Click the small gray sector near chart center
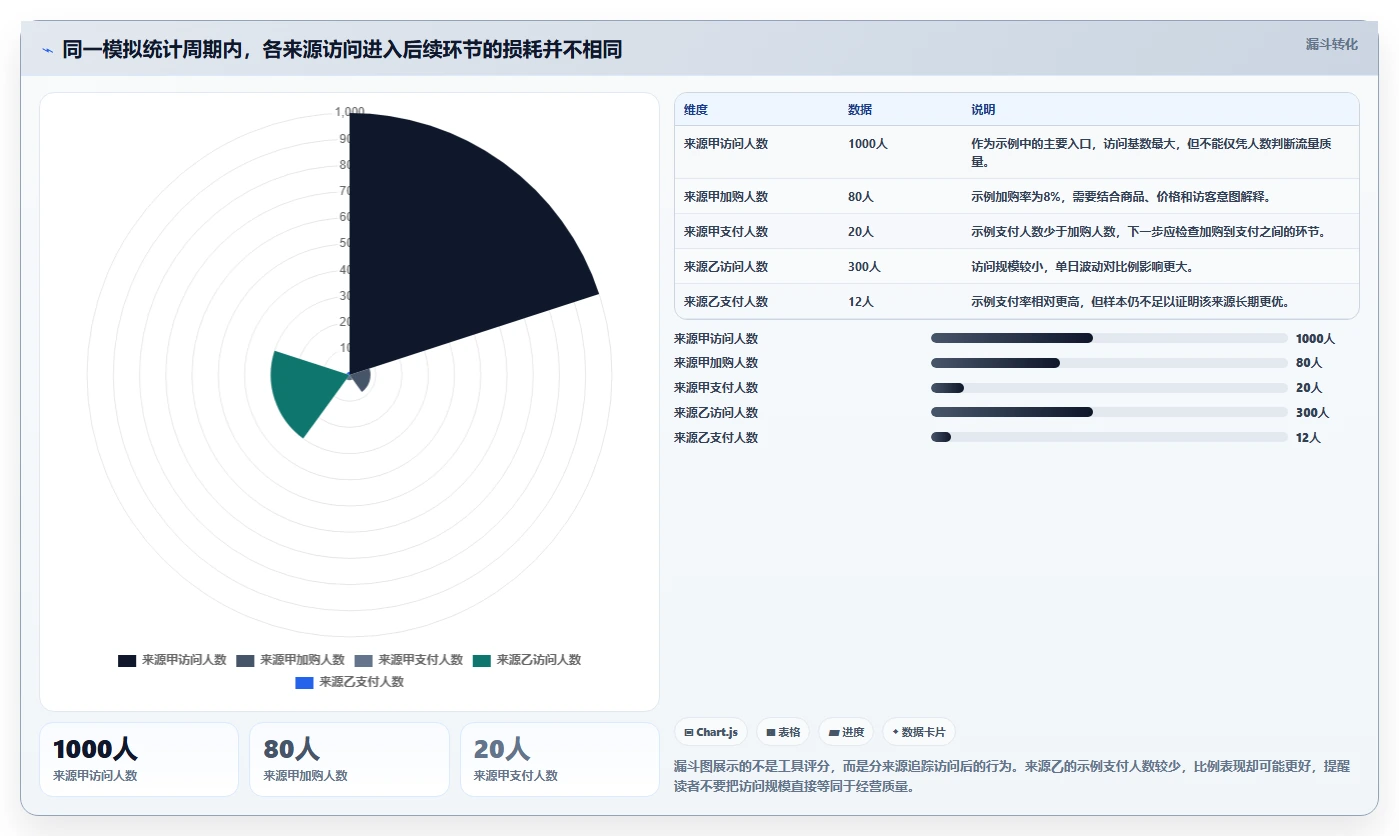The image size is (1399, 836). (x=361, y=380)
